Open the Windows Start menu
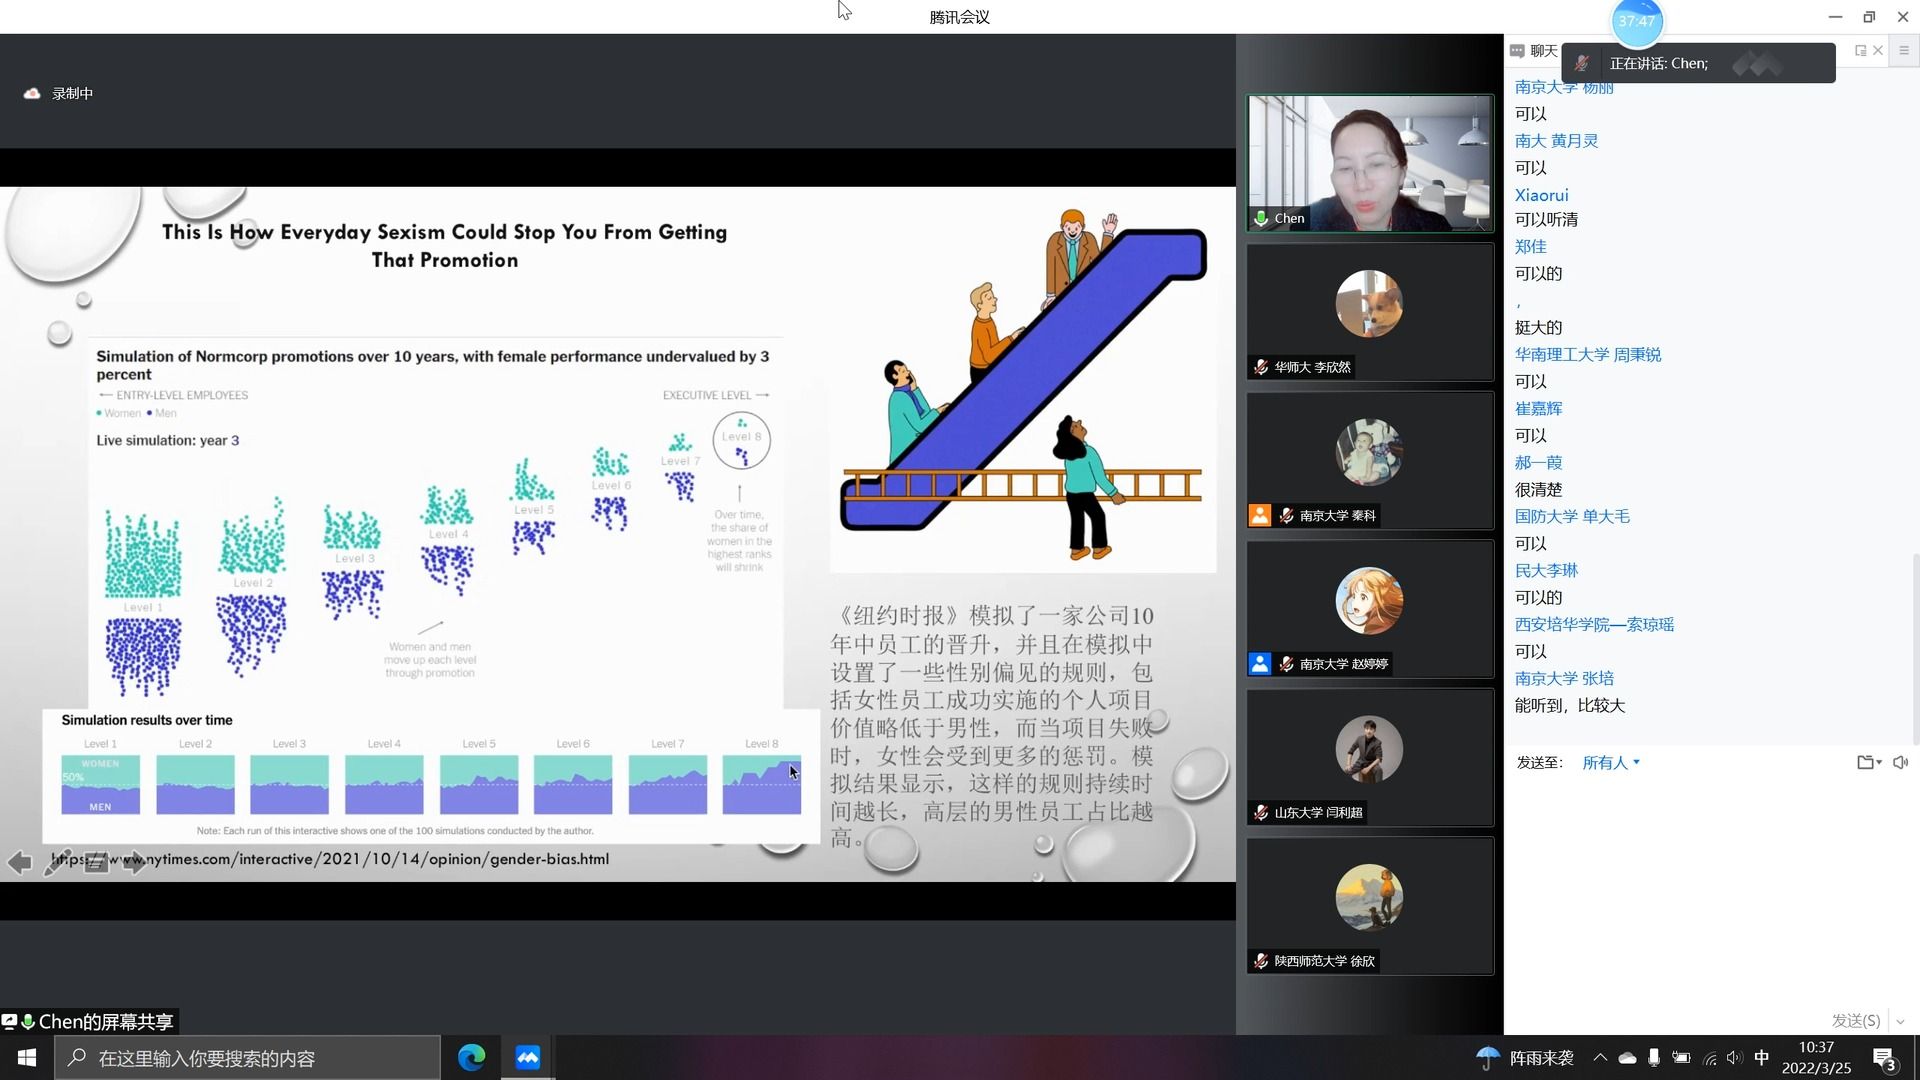This screenshot has width=1920, height=1080. (x=27, y=1058)
